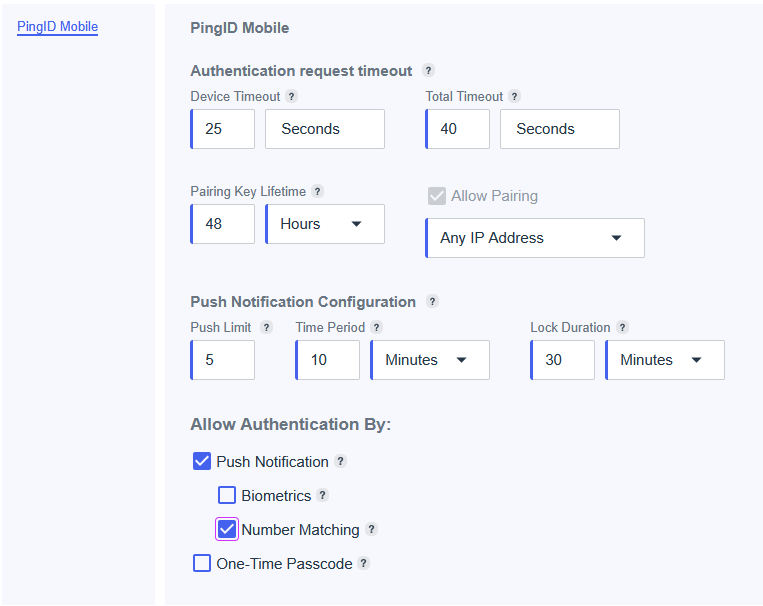Click help icon next to Push Limit
The height and width of the screenshot is (606, 763).
click(x=266, y=328)
